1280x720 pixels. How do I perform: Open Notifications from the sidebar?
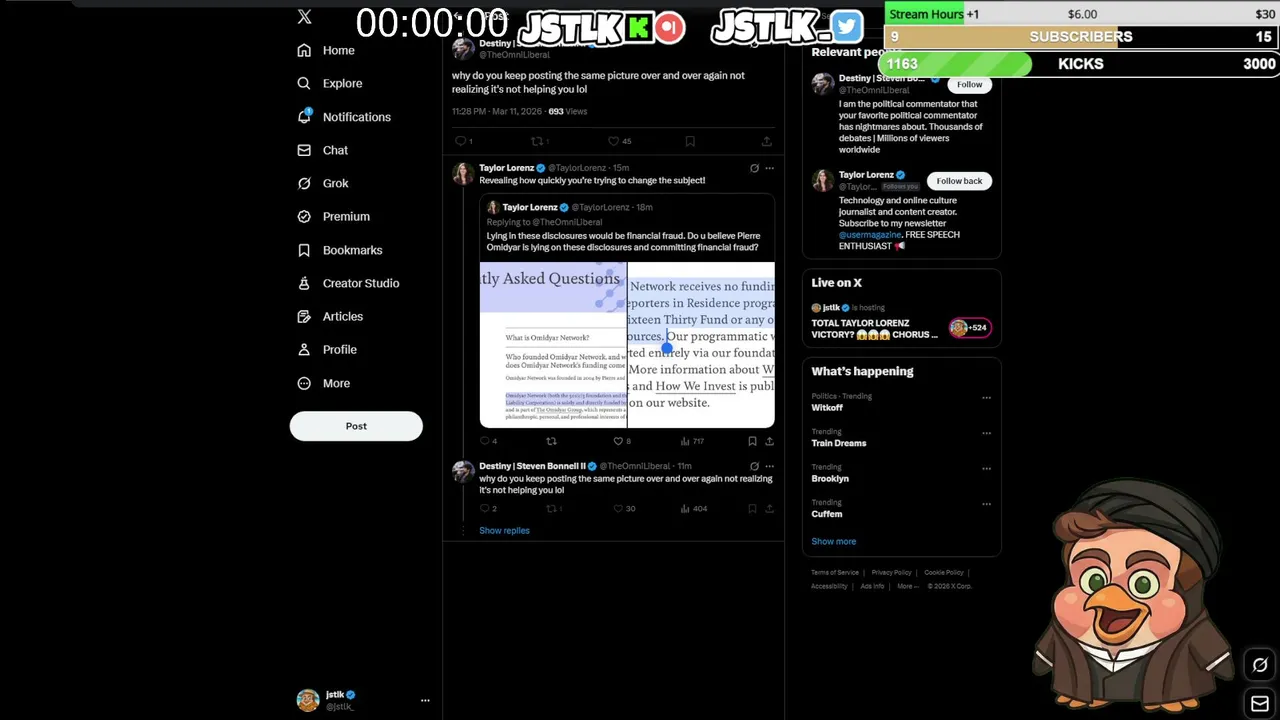click(344, 117)
